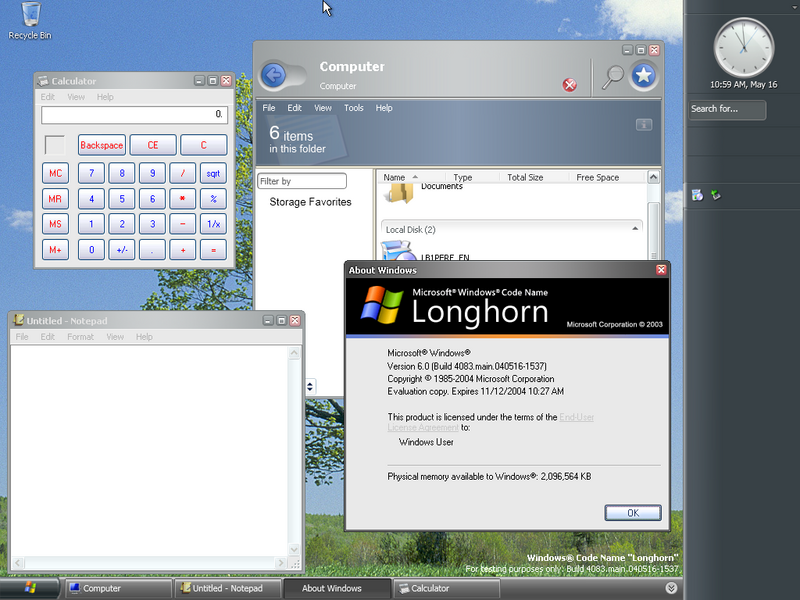Viewport: 800px width, 600px height.
Task: Click the calculator display field
Action: coord(134,114)
